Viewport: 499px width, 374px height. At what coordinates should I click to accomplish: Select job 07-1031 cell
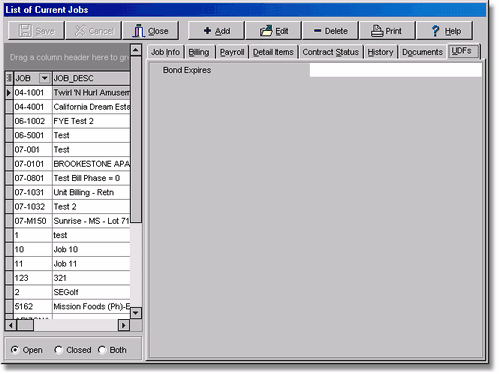click(x=33, y=193)
